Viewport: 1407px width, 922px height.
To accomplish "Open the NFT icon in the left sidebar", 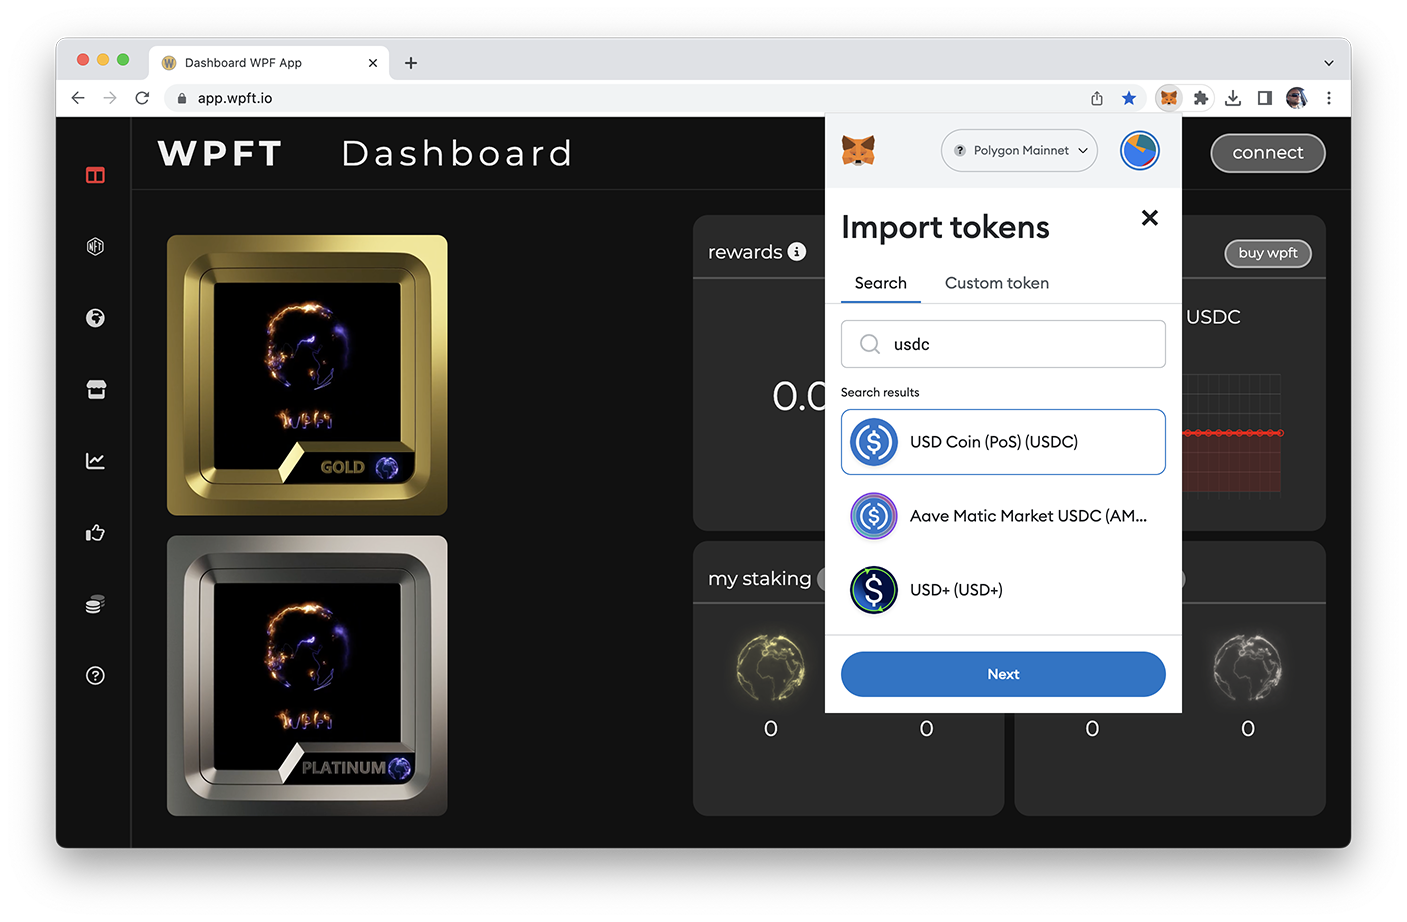I will [95, 246].
